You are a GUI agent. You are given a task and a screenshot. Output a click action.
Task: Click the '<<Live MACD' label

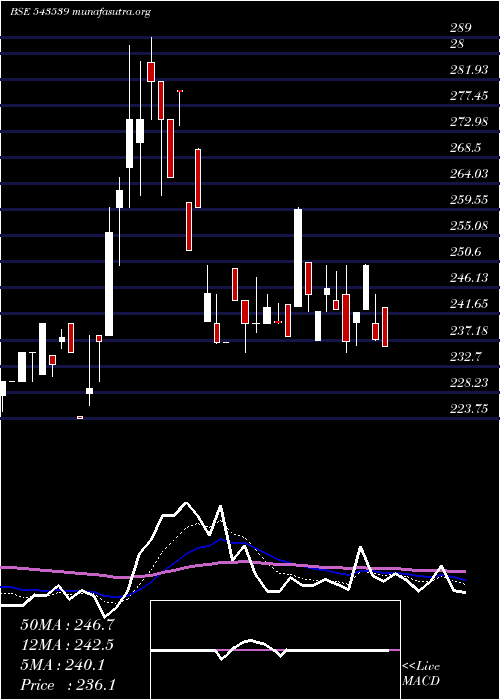tap(421, 674)
